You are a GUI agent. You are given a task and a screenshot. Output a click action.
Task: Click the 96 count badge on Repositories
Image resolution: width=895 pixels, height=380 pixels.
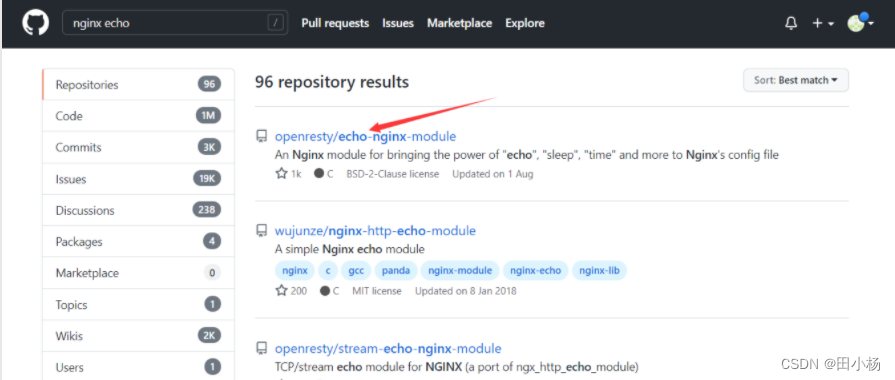pos(209,84)
